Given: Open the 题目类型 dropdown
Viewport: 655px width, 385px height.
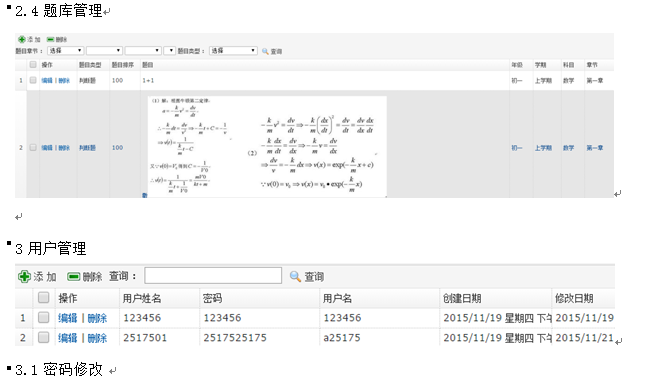Looking at the screenshot, I should pos(233,51).
